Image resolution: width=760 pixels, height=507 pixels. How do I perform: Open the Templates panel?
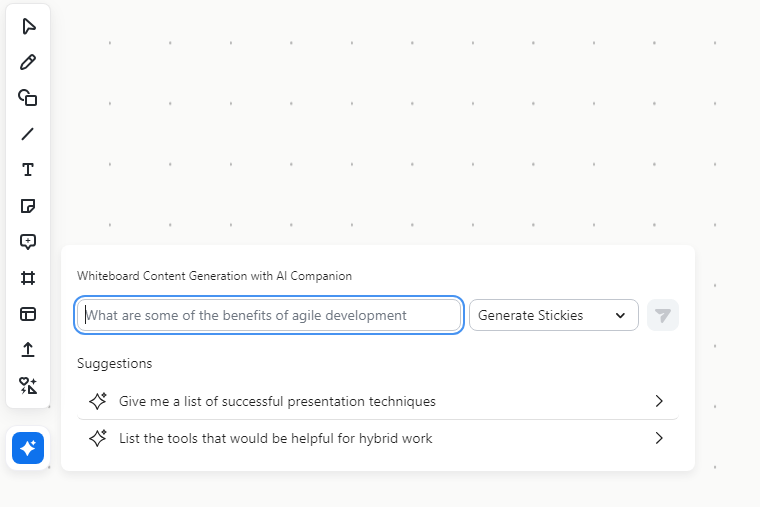(x=28, y=314)
